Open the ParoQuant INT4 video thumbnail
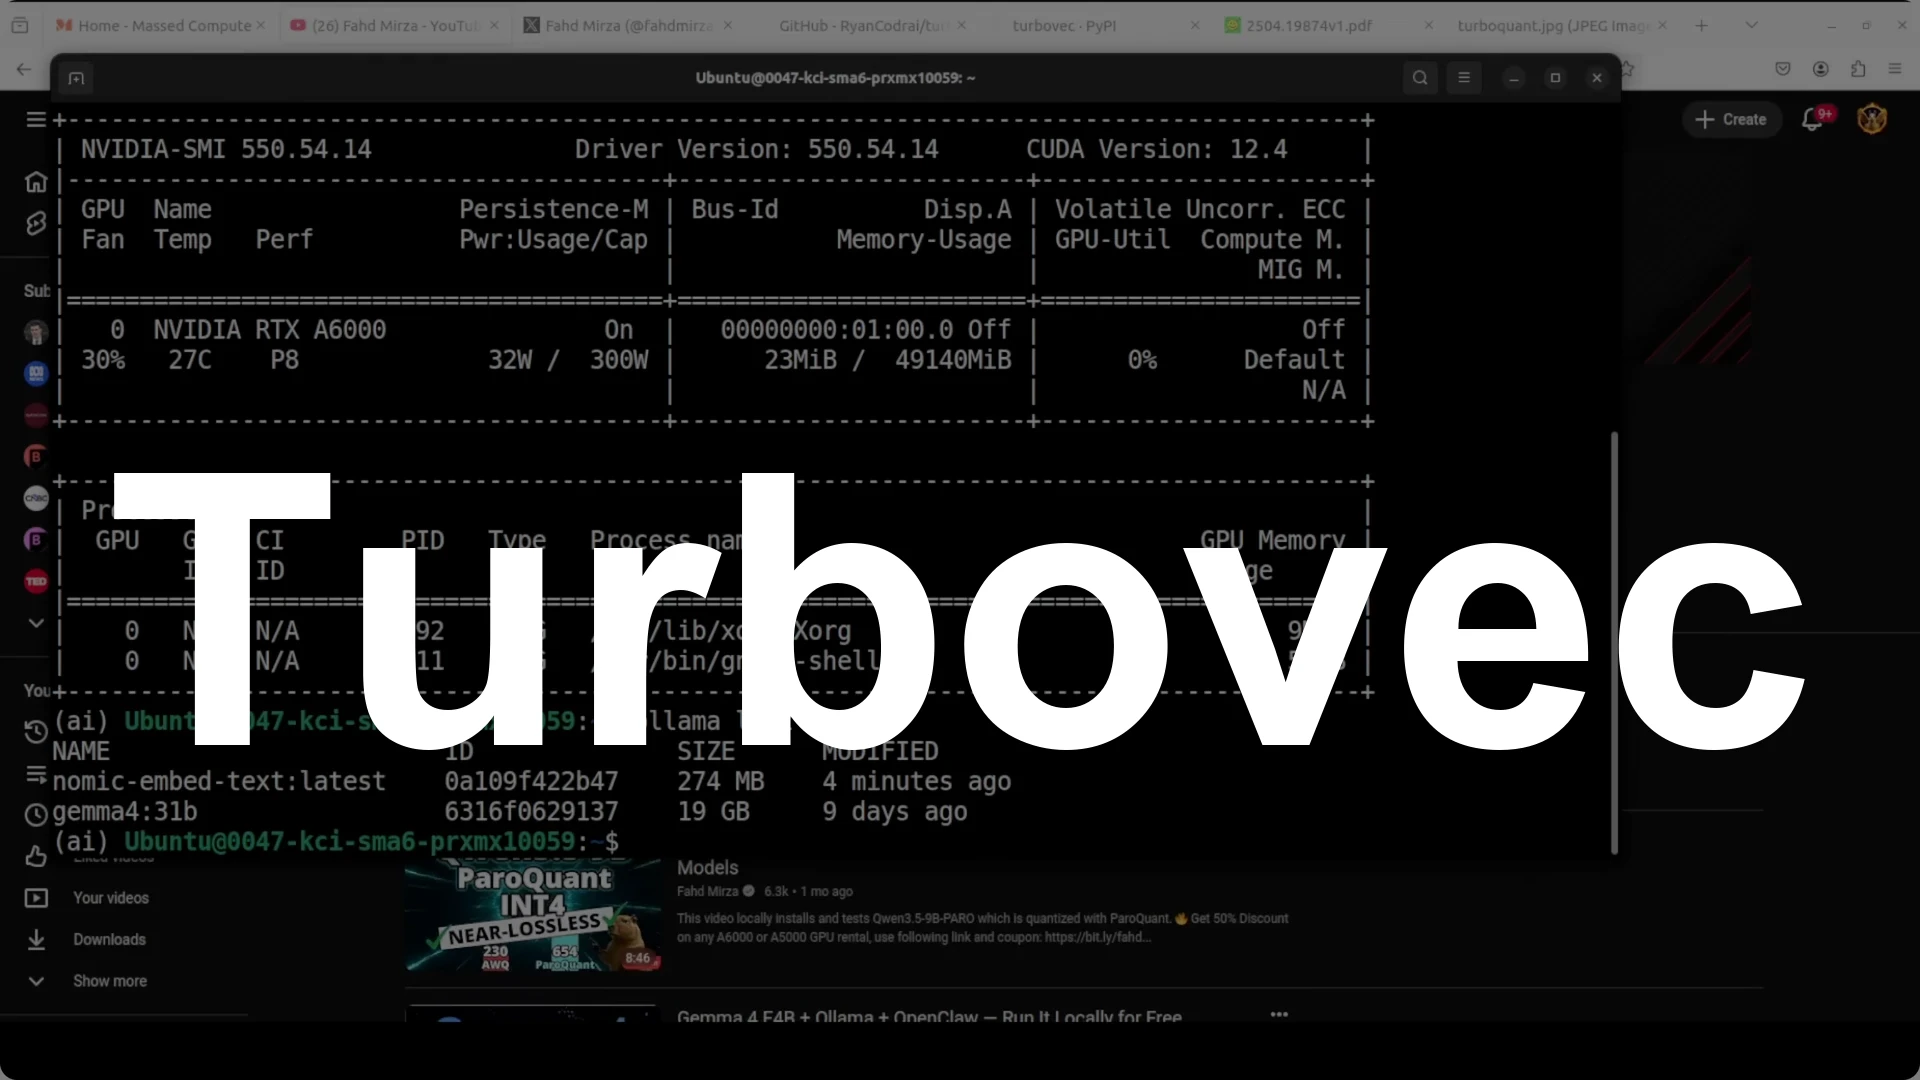The width and height of the screenshot is (1920, 1080). [x=533, y=915]
